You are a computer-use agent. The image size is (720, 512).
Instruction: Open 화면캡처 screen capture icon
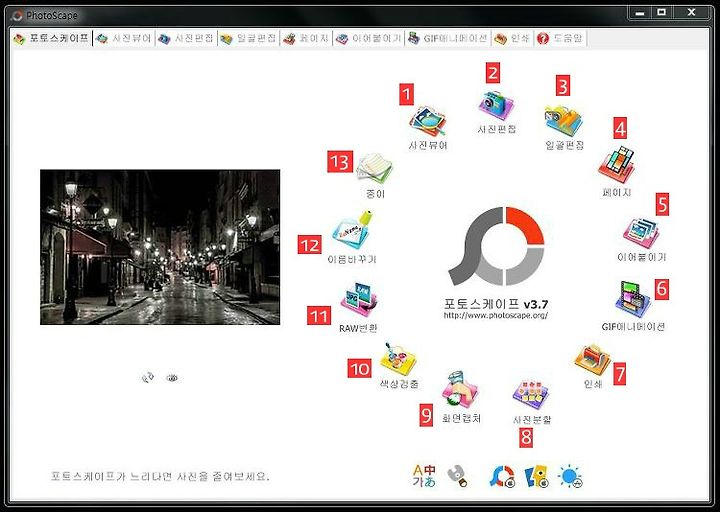461,389
